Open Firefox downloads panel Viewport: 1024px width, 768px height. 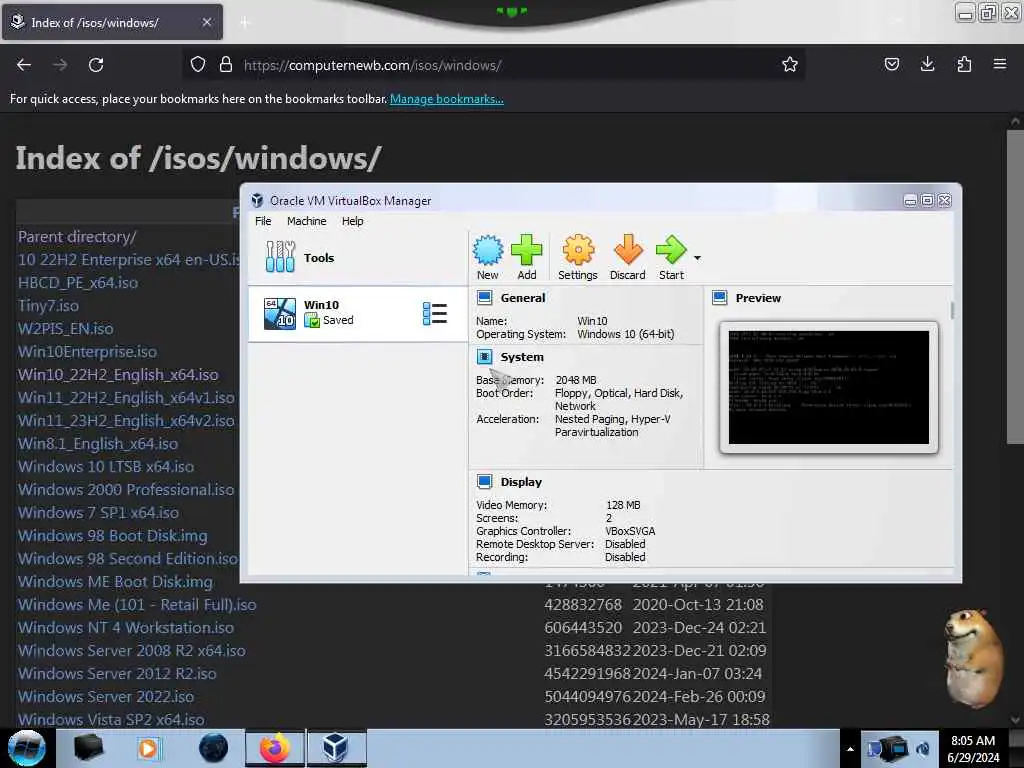tap(927, 65)
